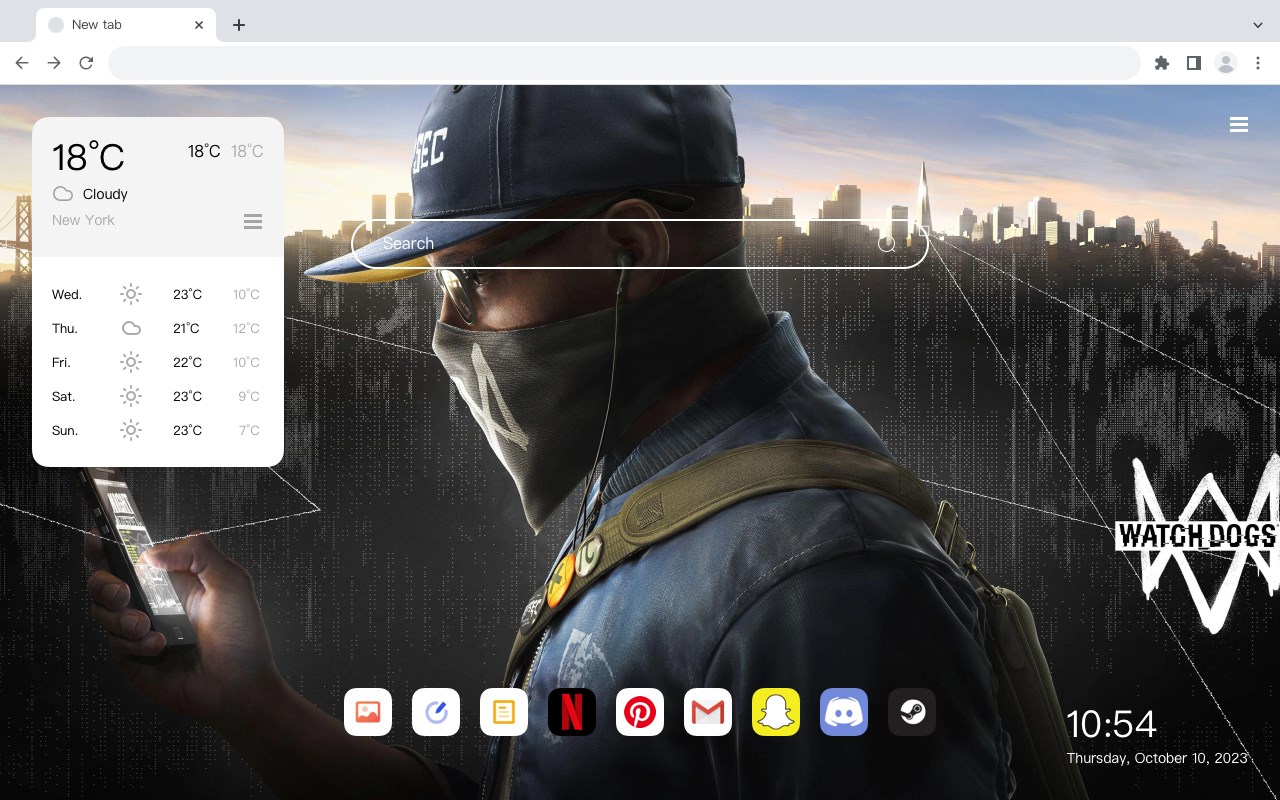Click the cloud icon in the Thu. row
This screenshot has width=1280, height=800.
[x=131, y=328]
